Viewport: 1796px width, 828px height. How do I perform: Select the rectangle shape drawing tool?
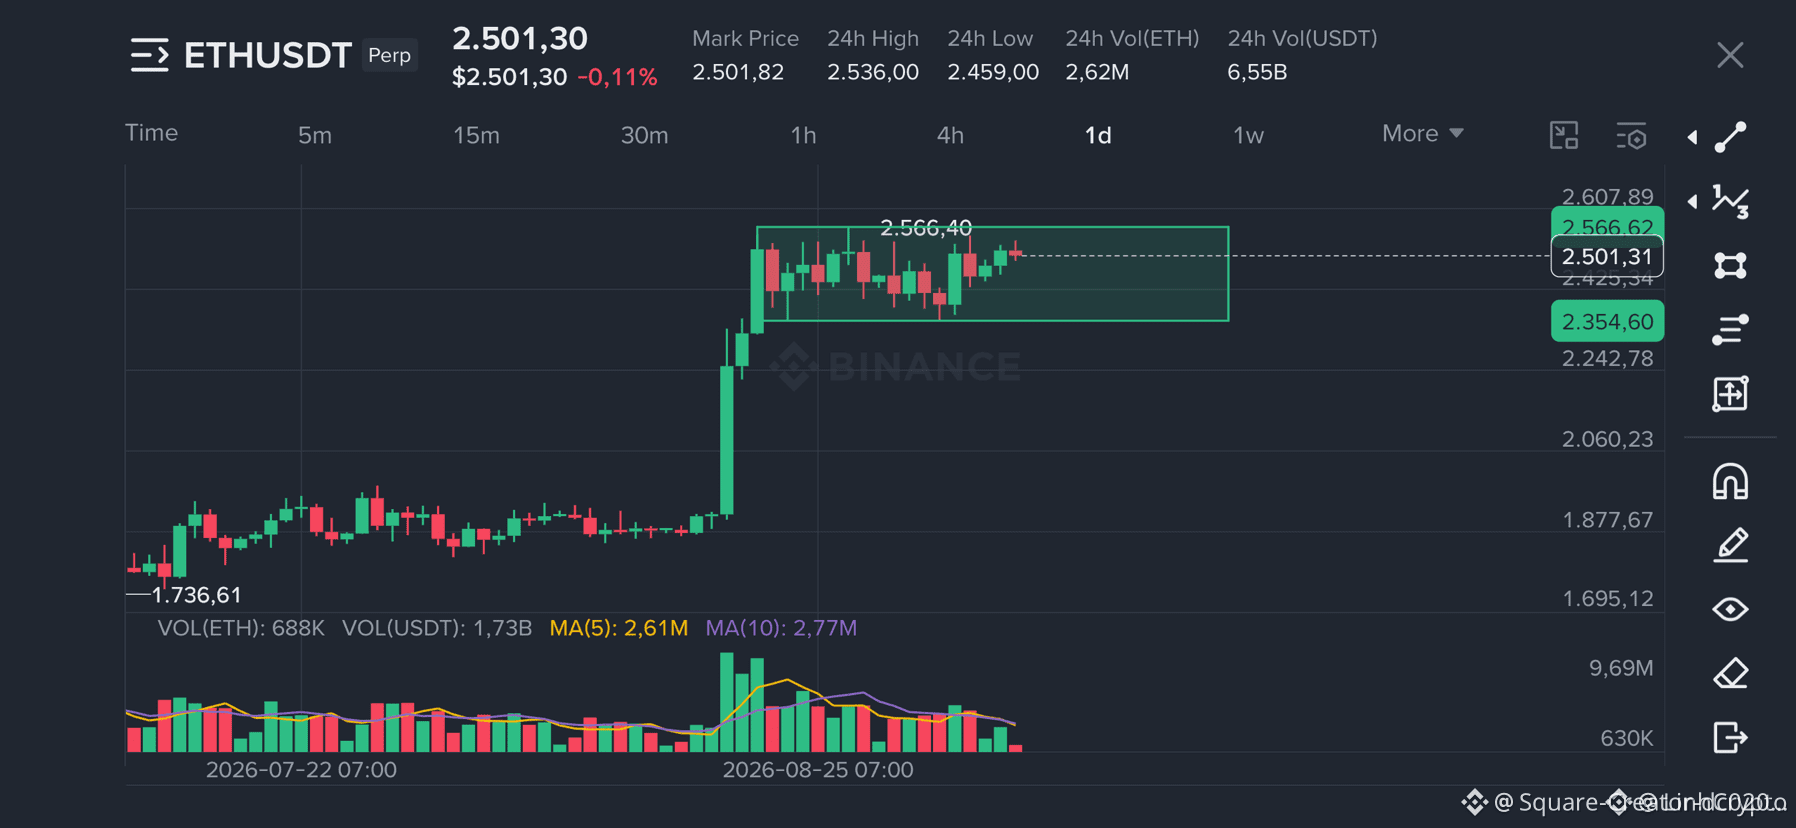1731,265
